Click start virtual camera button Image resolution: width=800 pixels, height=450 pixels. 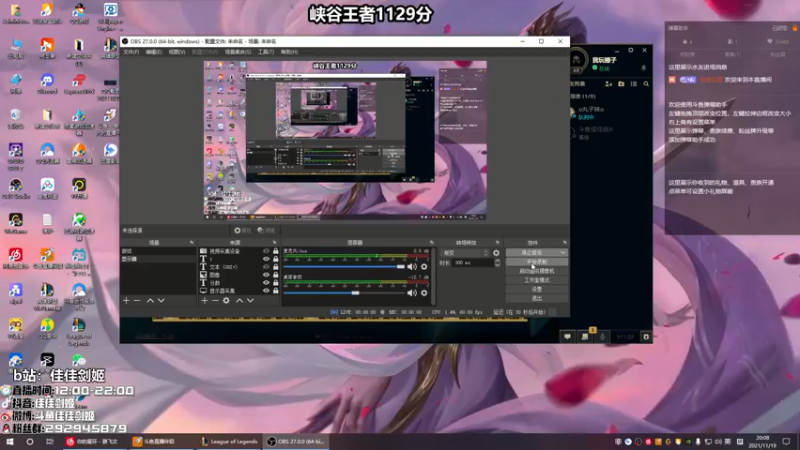coord(537,271)
